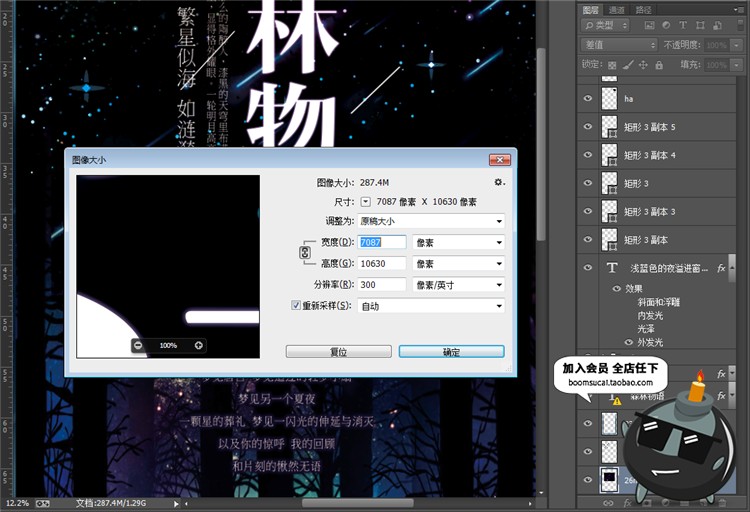Toggle visibility of 浅蓝色的夜溢进窗 text layer
This screenshot has width=750, height=512.
point(588,267)
